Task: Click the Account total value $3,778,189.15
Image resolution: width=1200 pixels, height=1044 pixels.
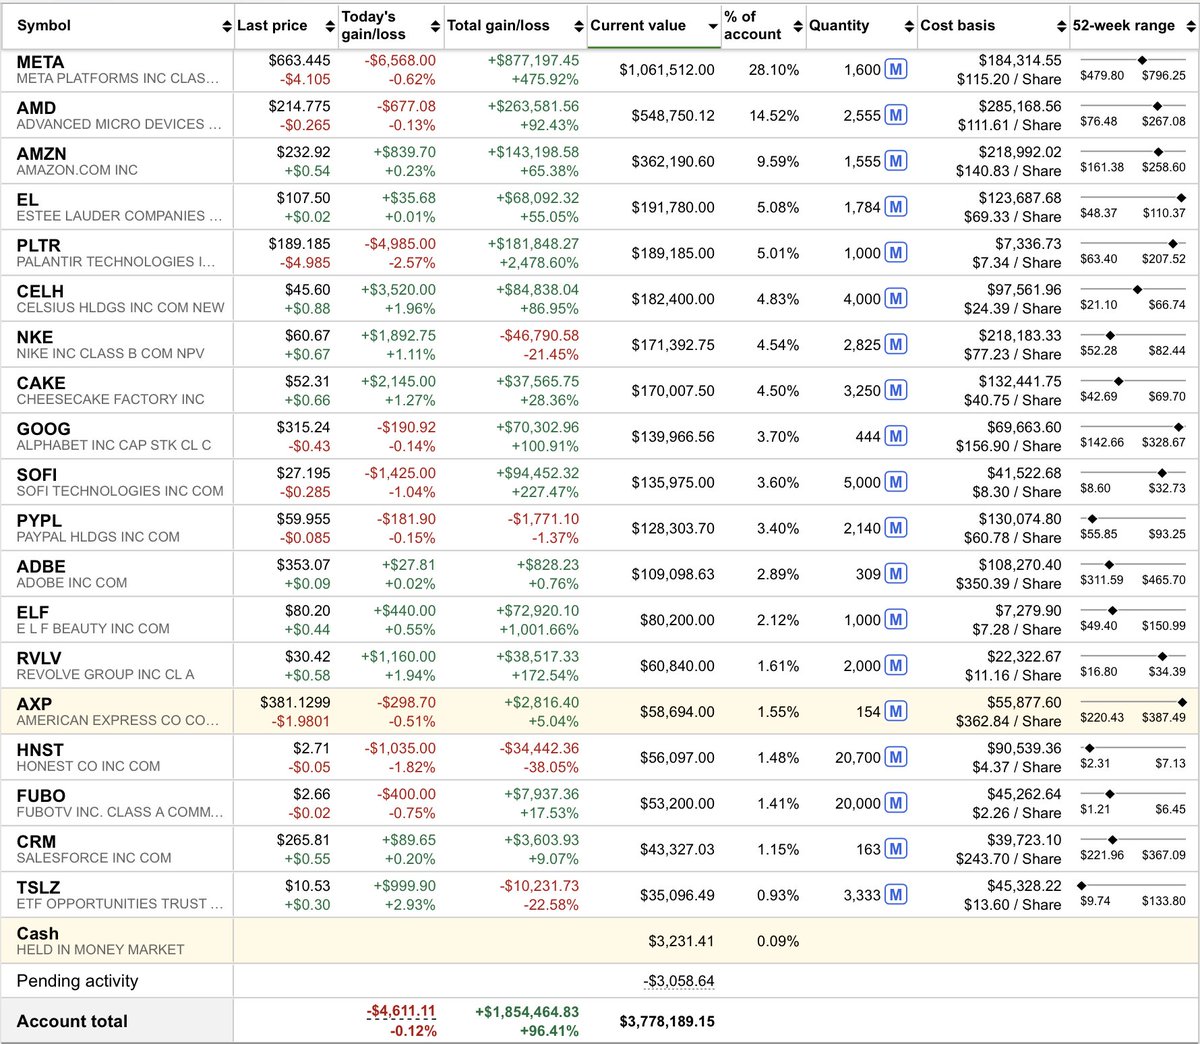Action: tap(667, 1022)
